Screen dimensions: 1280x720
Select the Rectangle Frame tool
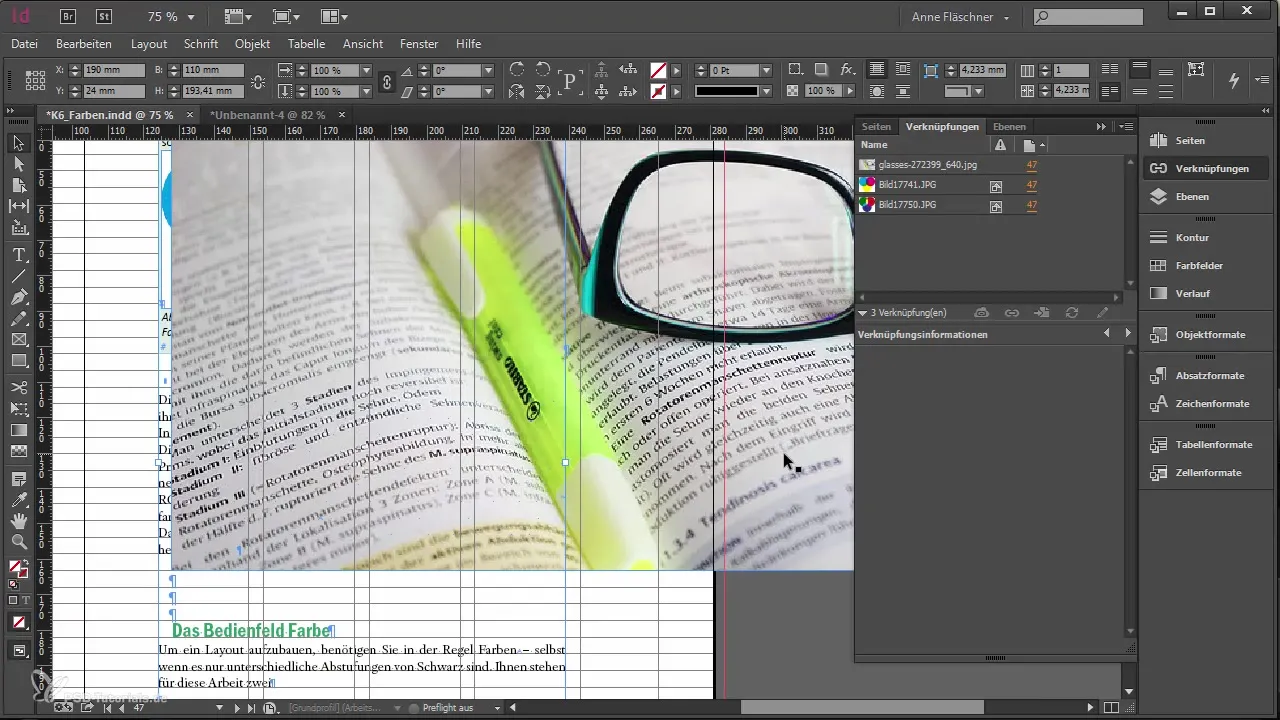(18, 340)
